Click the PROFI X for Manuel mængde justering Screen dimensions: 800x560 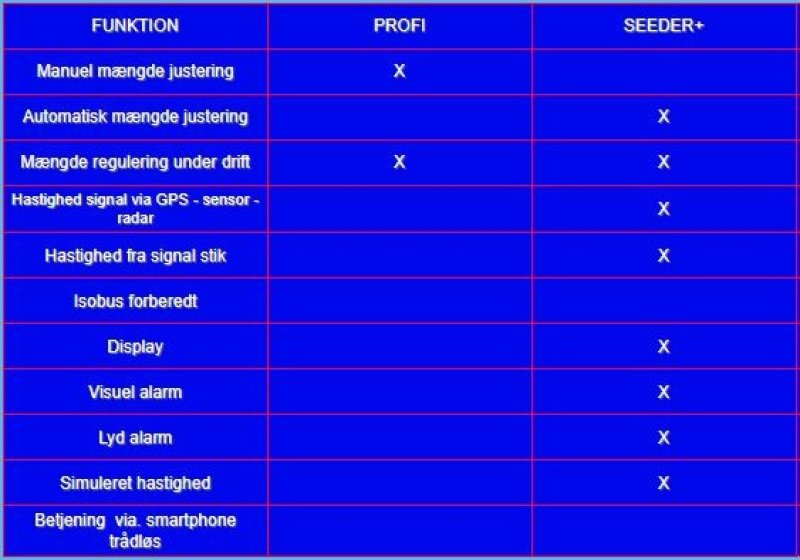click(x=399, y=71)
